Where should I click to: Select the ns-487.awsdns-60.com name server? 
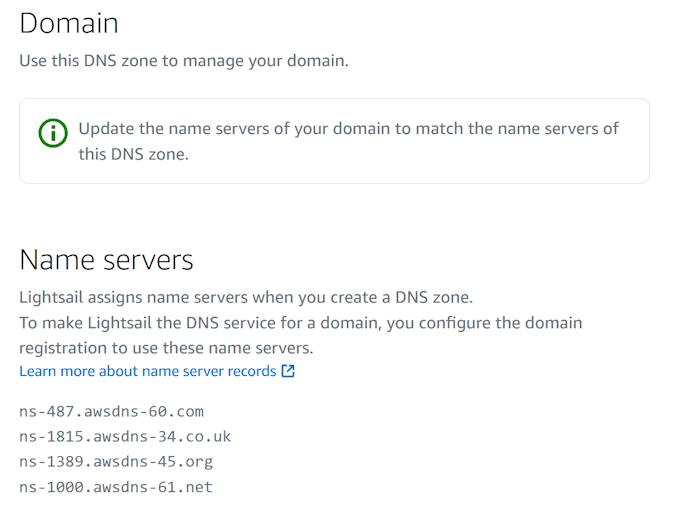coord(111,411)
